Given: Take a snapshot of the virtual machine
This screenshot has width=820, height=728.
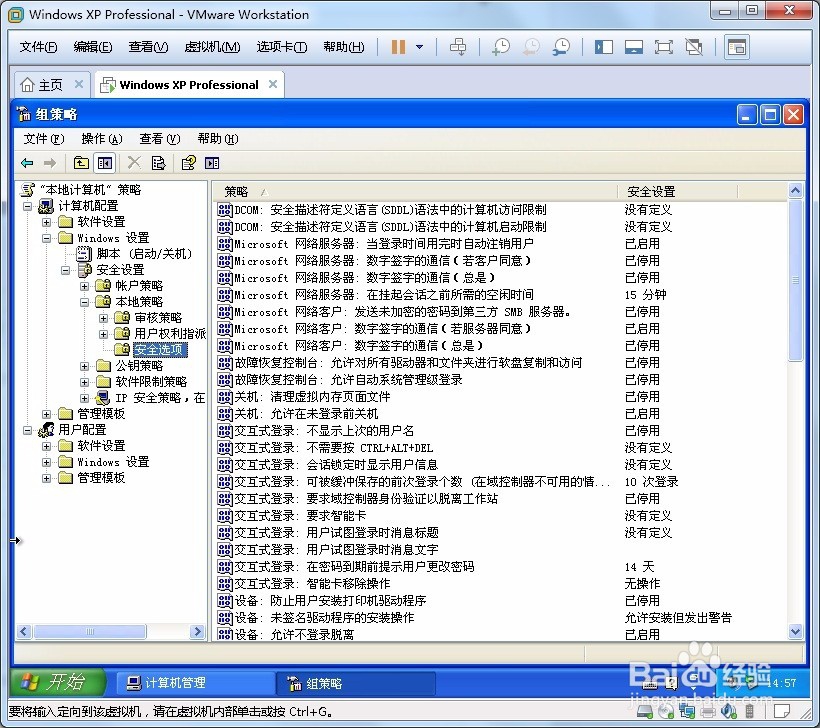Looking at the screenshot, I should 499,46.
